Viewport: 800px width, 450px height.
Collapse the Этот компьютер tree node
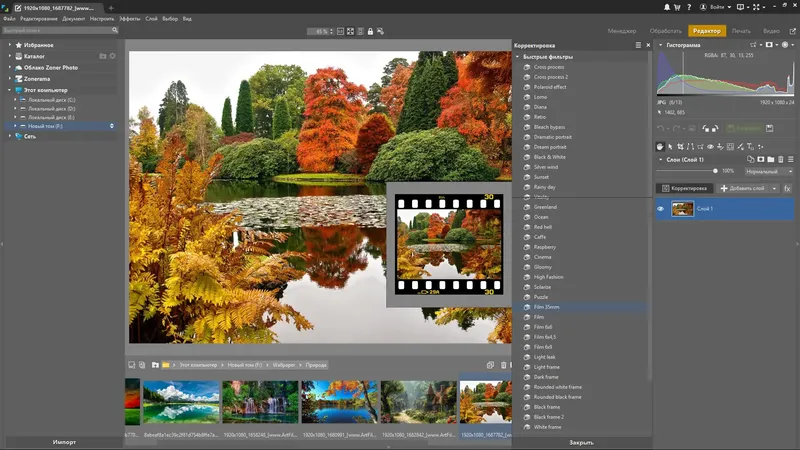(9, 90)
